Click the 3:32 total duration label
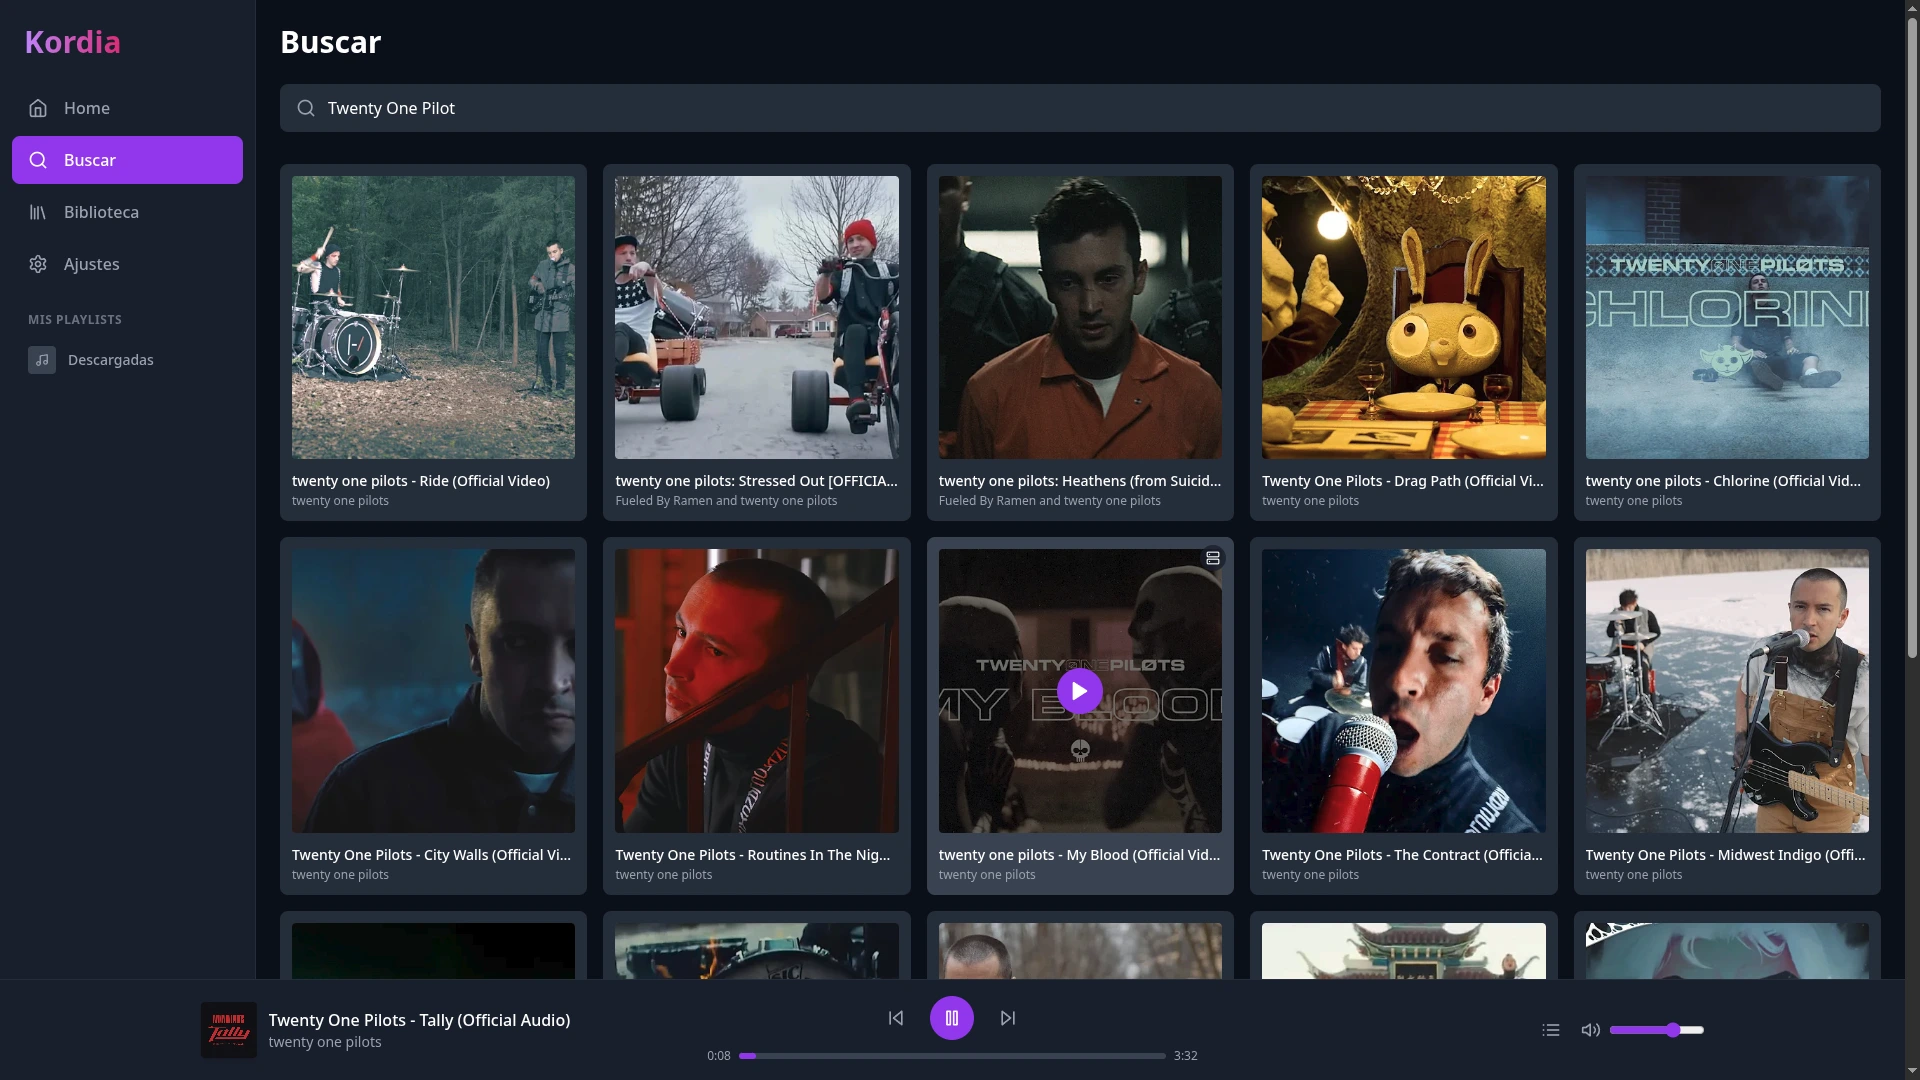1920x1080 pixels. 1186,1056
